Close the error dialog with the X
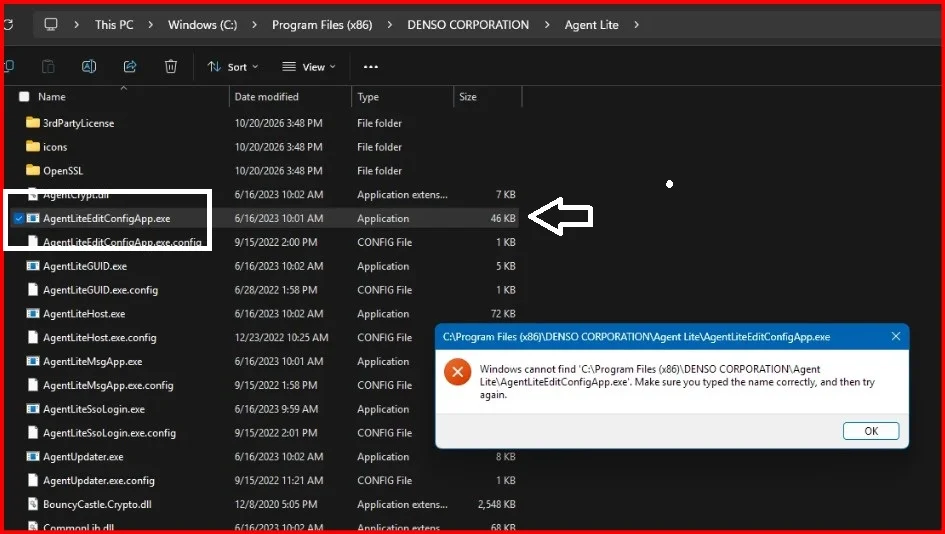This screenshot has width=945, height=534. coord(896,336)
